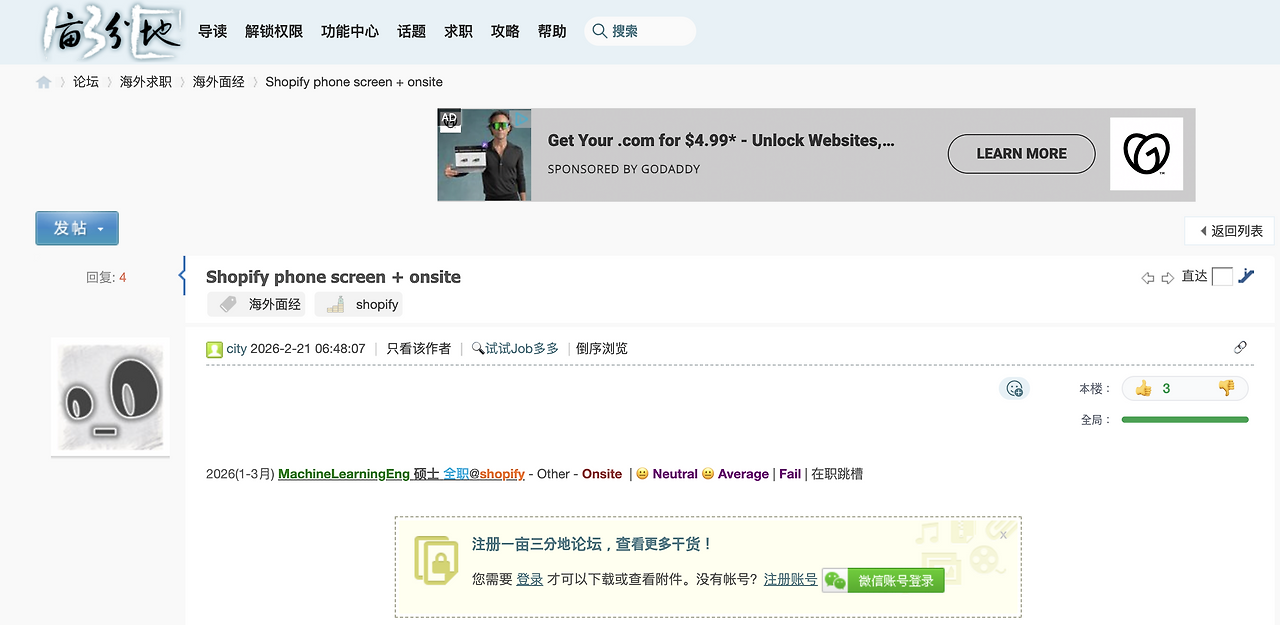
Task: Click the LEARN MORE ad button
Action: pyautogui.click(x=1021, y=153)
